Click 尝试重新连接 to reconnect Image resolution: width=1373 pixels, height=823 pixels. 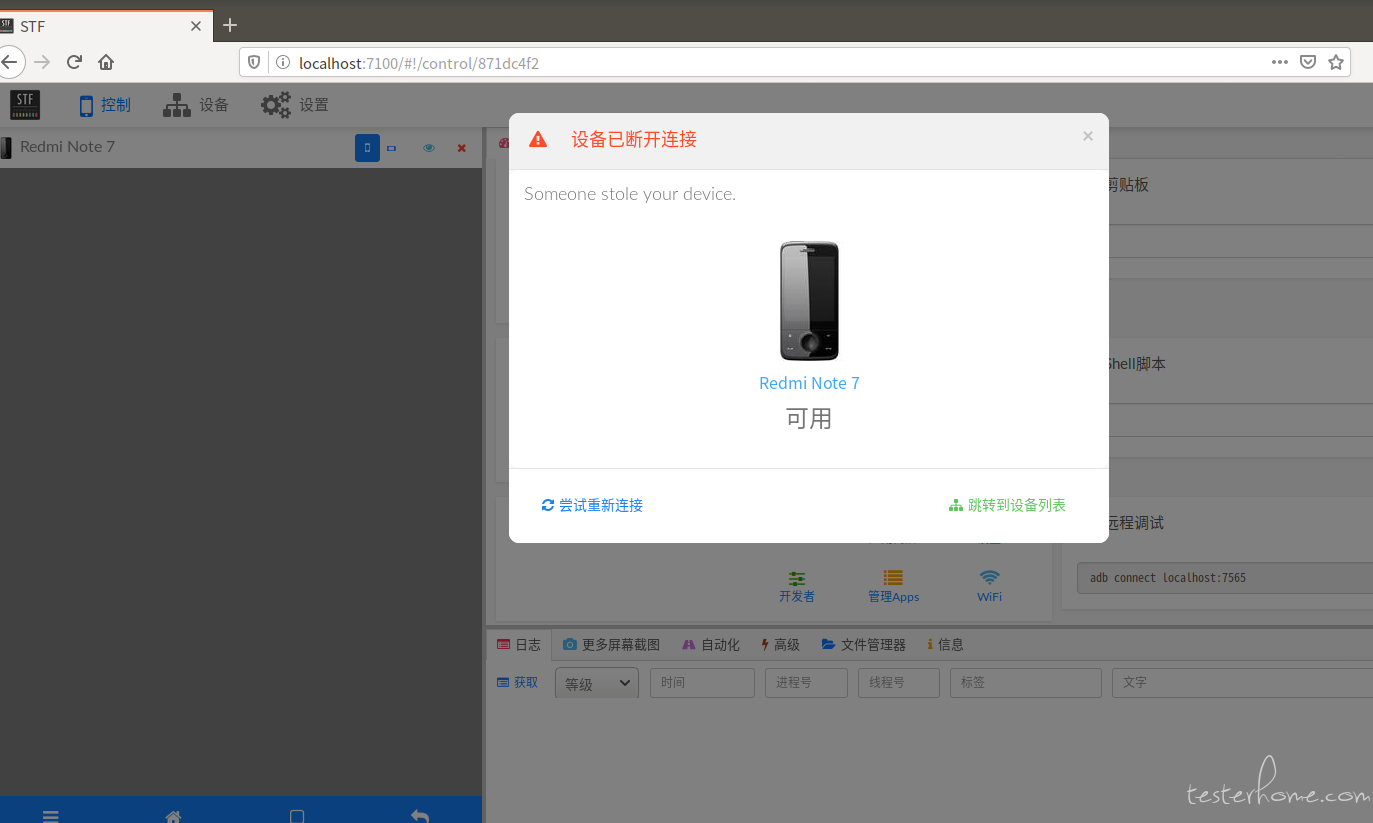pyautogui.click(x=592, y=506)
